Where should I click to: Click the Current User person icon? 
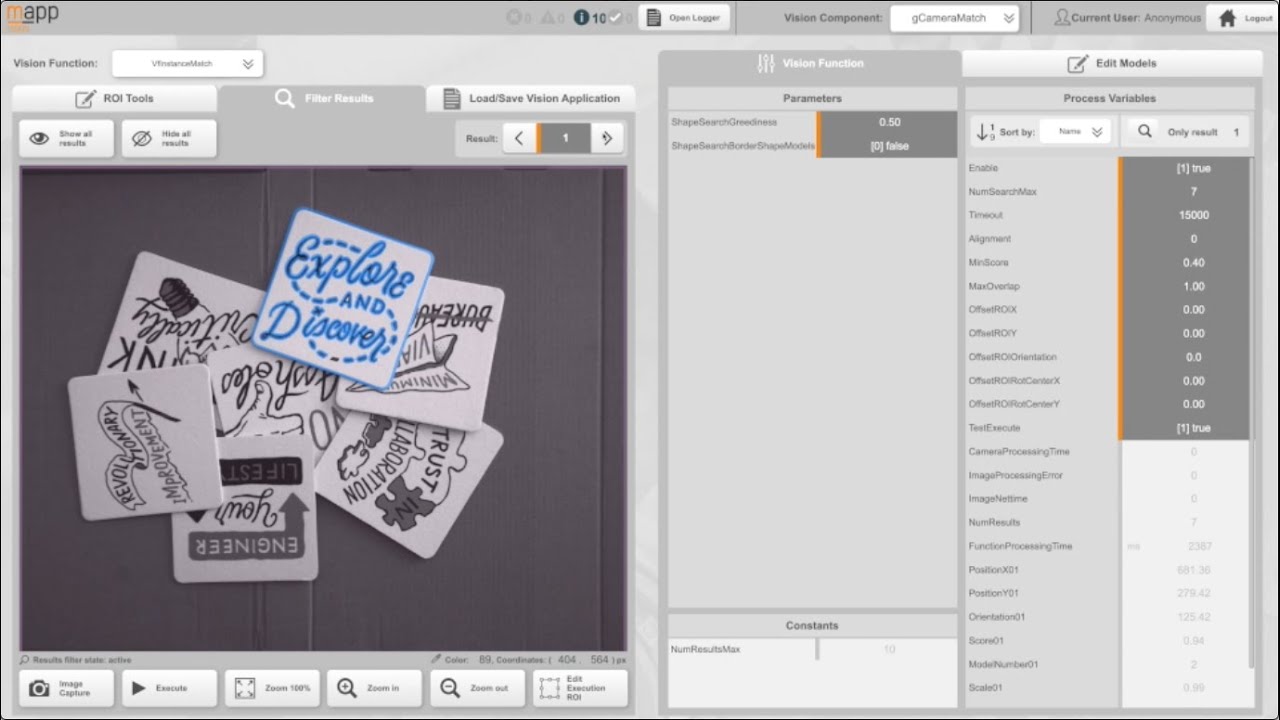(1062, 17)
